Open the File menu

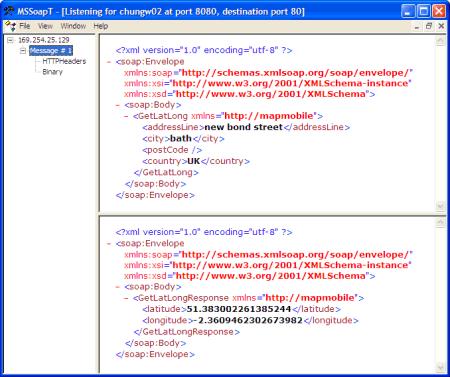click(24, 26)
